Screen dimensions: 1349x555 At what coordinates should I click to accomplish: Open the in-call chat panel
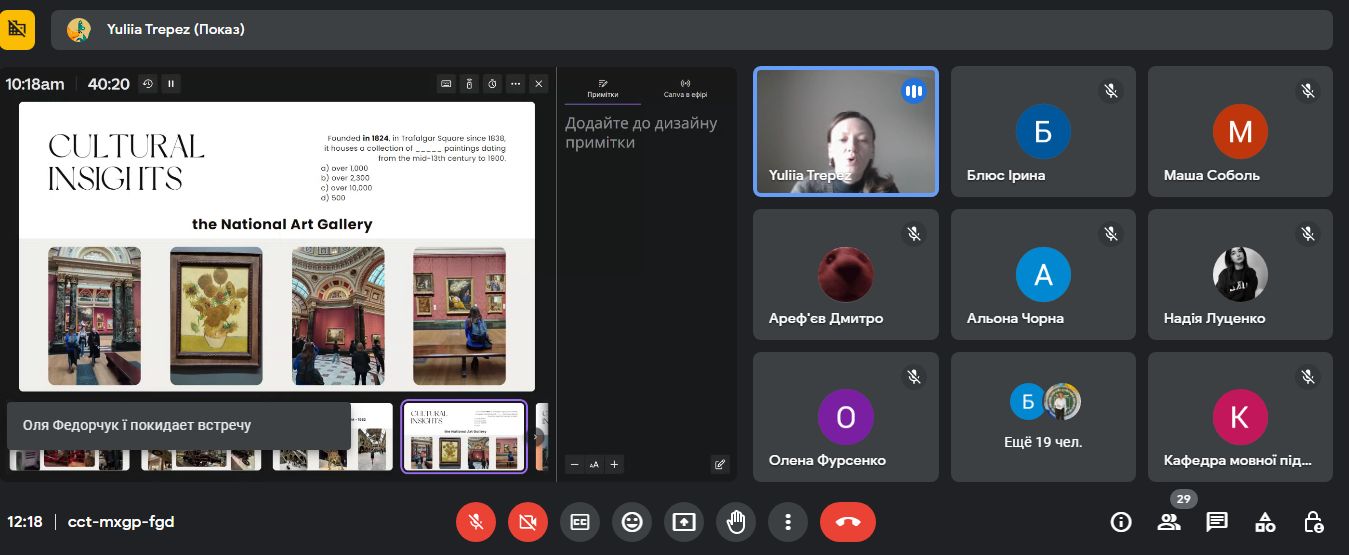click(x=1217, y=521)
